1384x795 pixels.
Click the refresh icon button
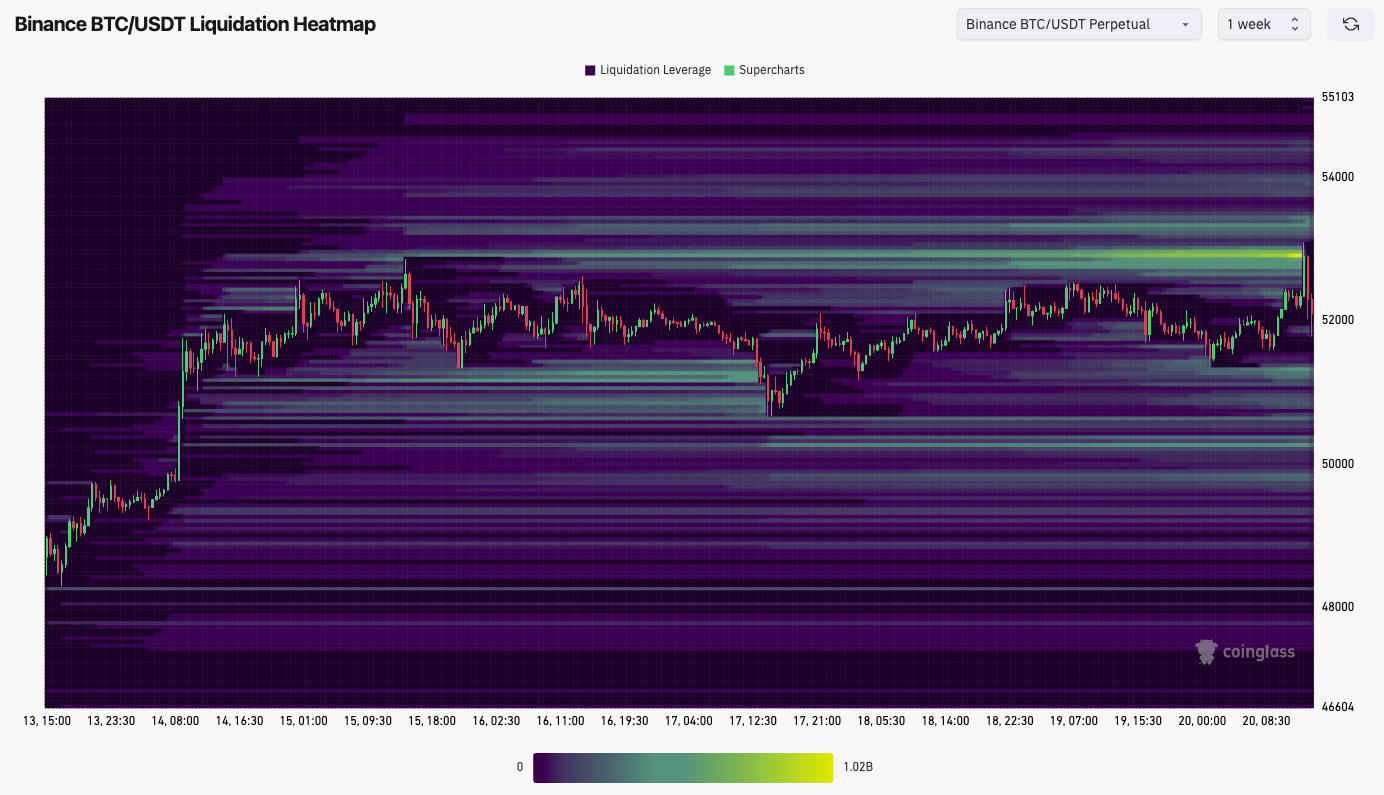[x=1350, y=24]
